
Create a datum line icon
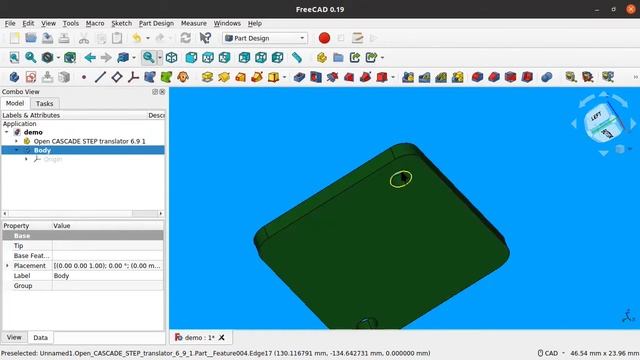click(100, 77)
